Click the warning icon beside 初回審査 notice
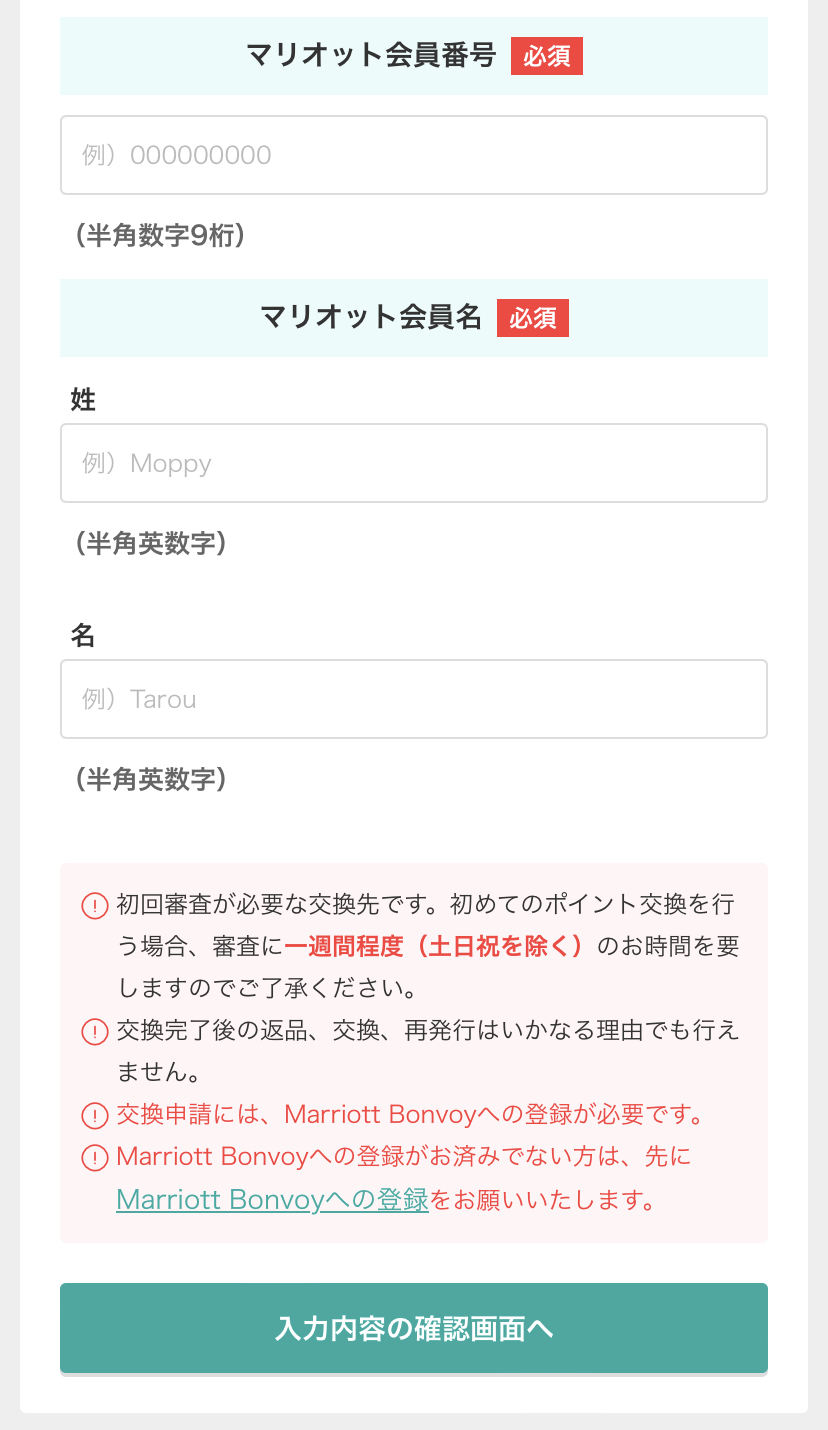The height and width of the screenshot is (1430, 828). click(94, 906)
